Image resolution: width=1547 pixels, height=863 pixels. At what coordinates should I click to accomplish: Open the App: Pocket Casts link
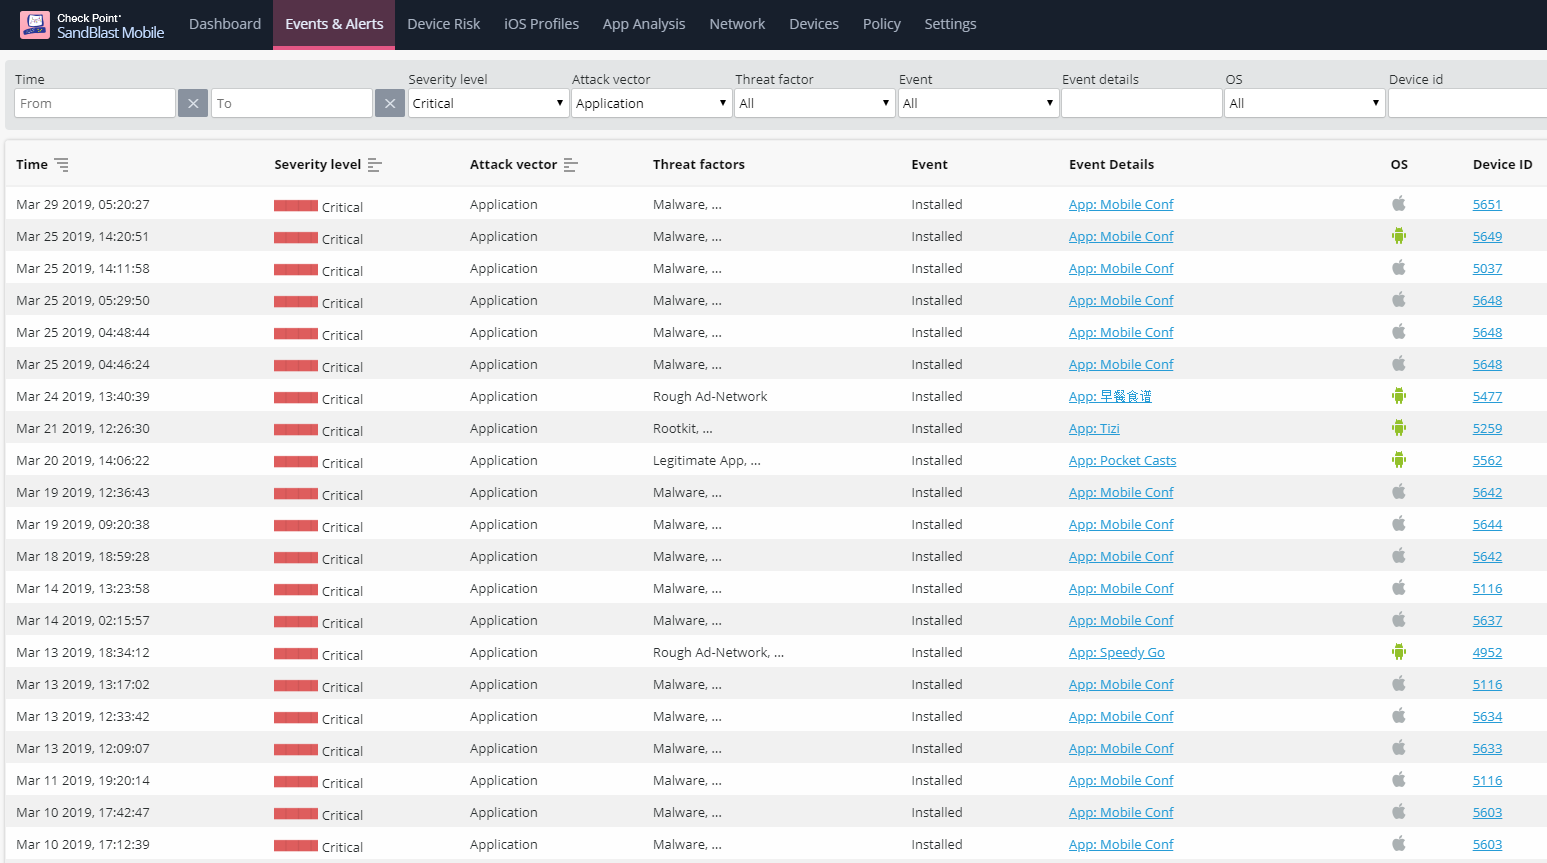pyautogui.click(x=1122, y=460)
